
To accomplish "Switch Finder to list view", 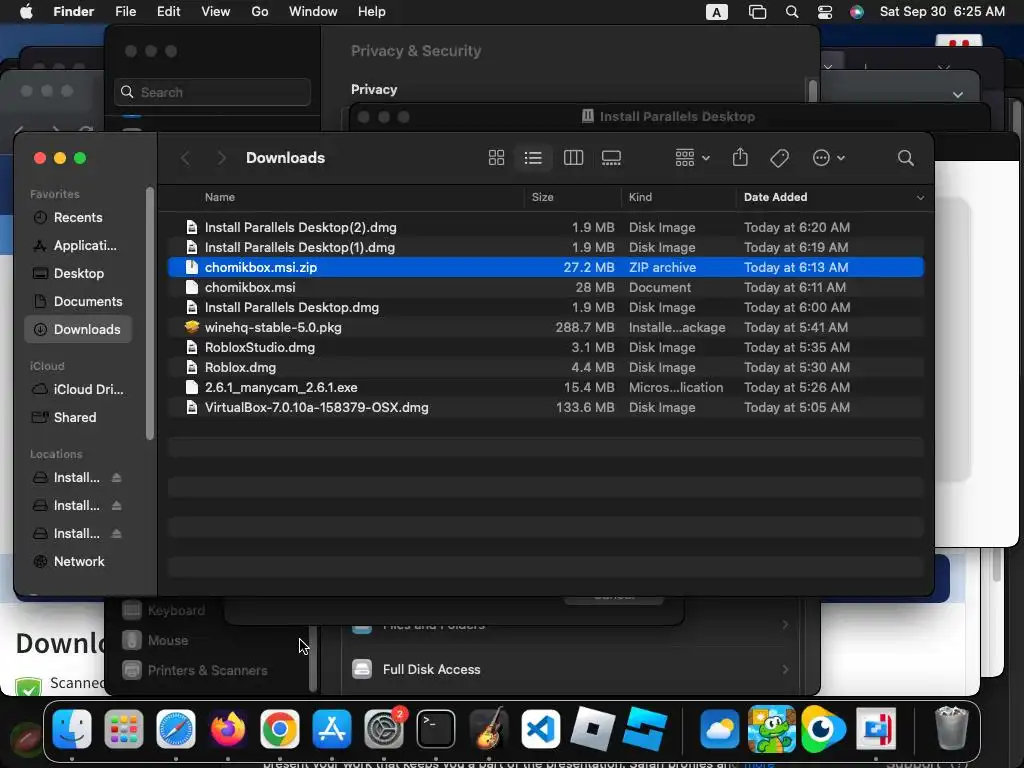I will (533, 158).
